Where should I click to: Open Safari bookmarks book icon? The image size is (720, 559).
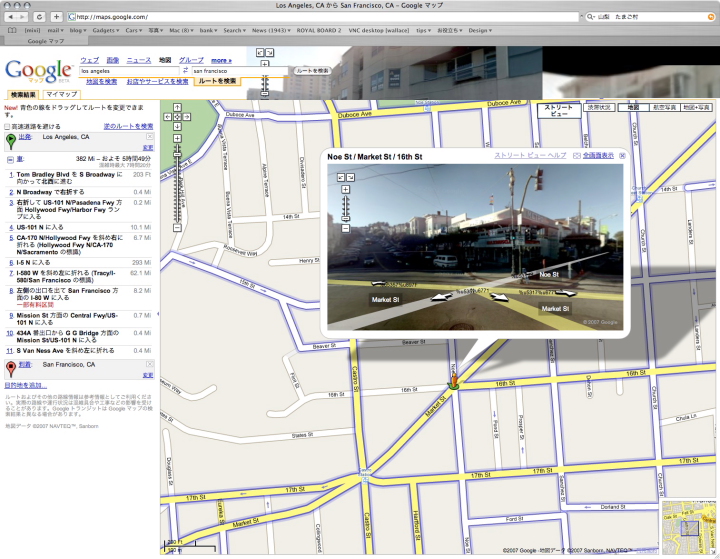(x=12, y=30)
